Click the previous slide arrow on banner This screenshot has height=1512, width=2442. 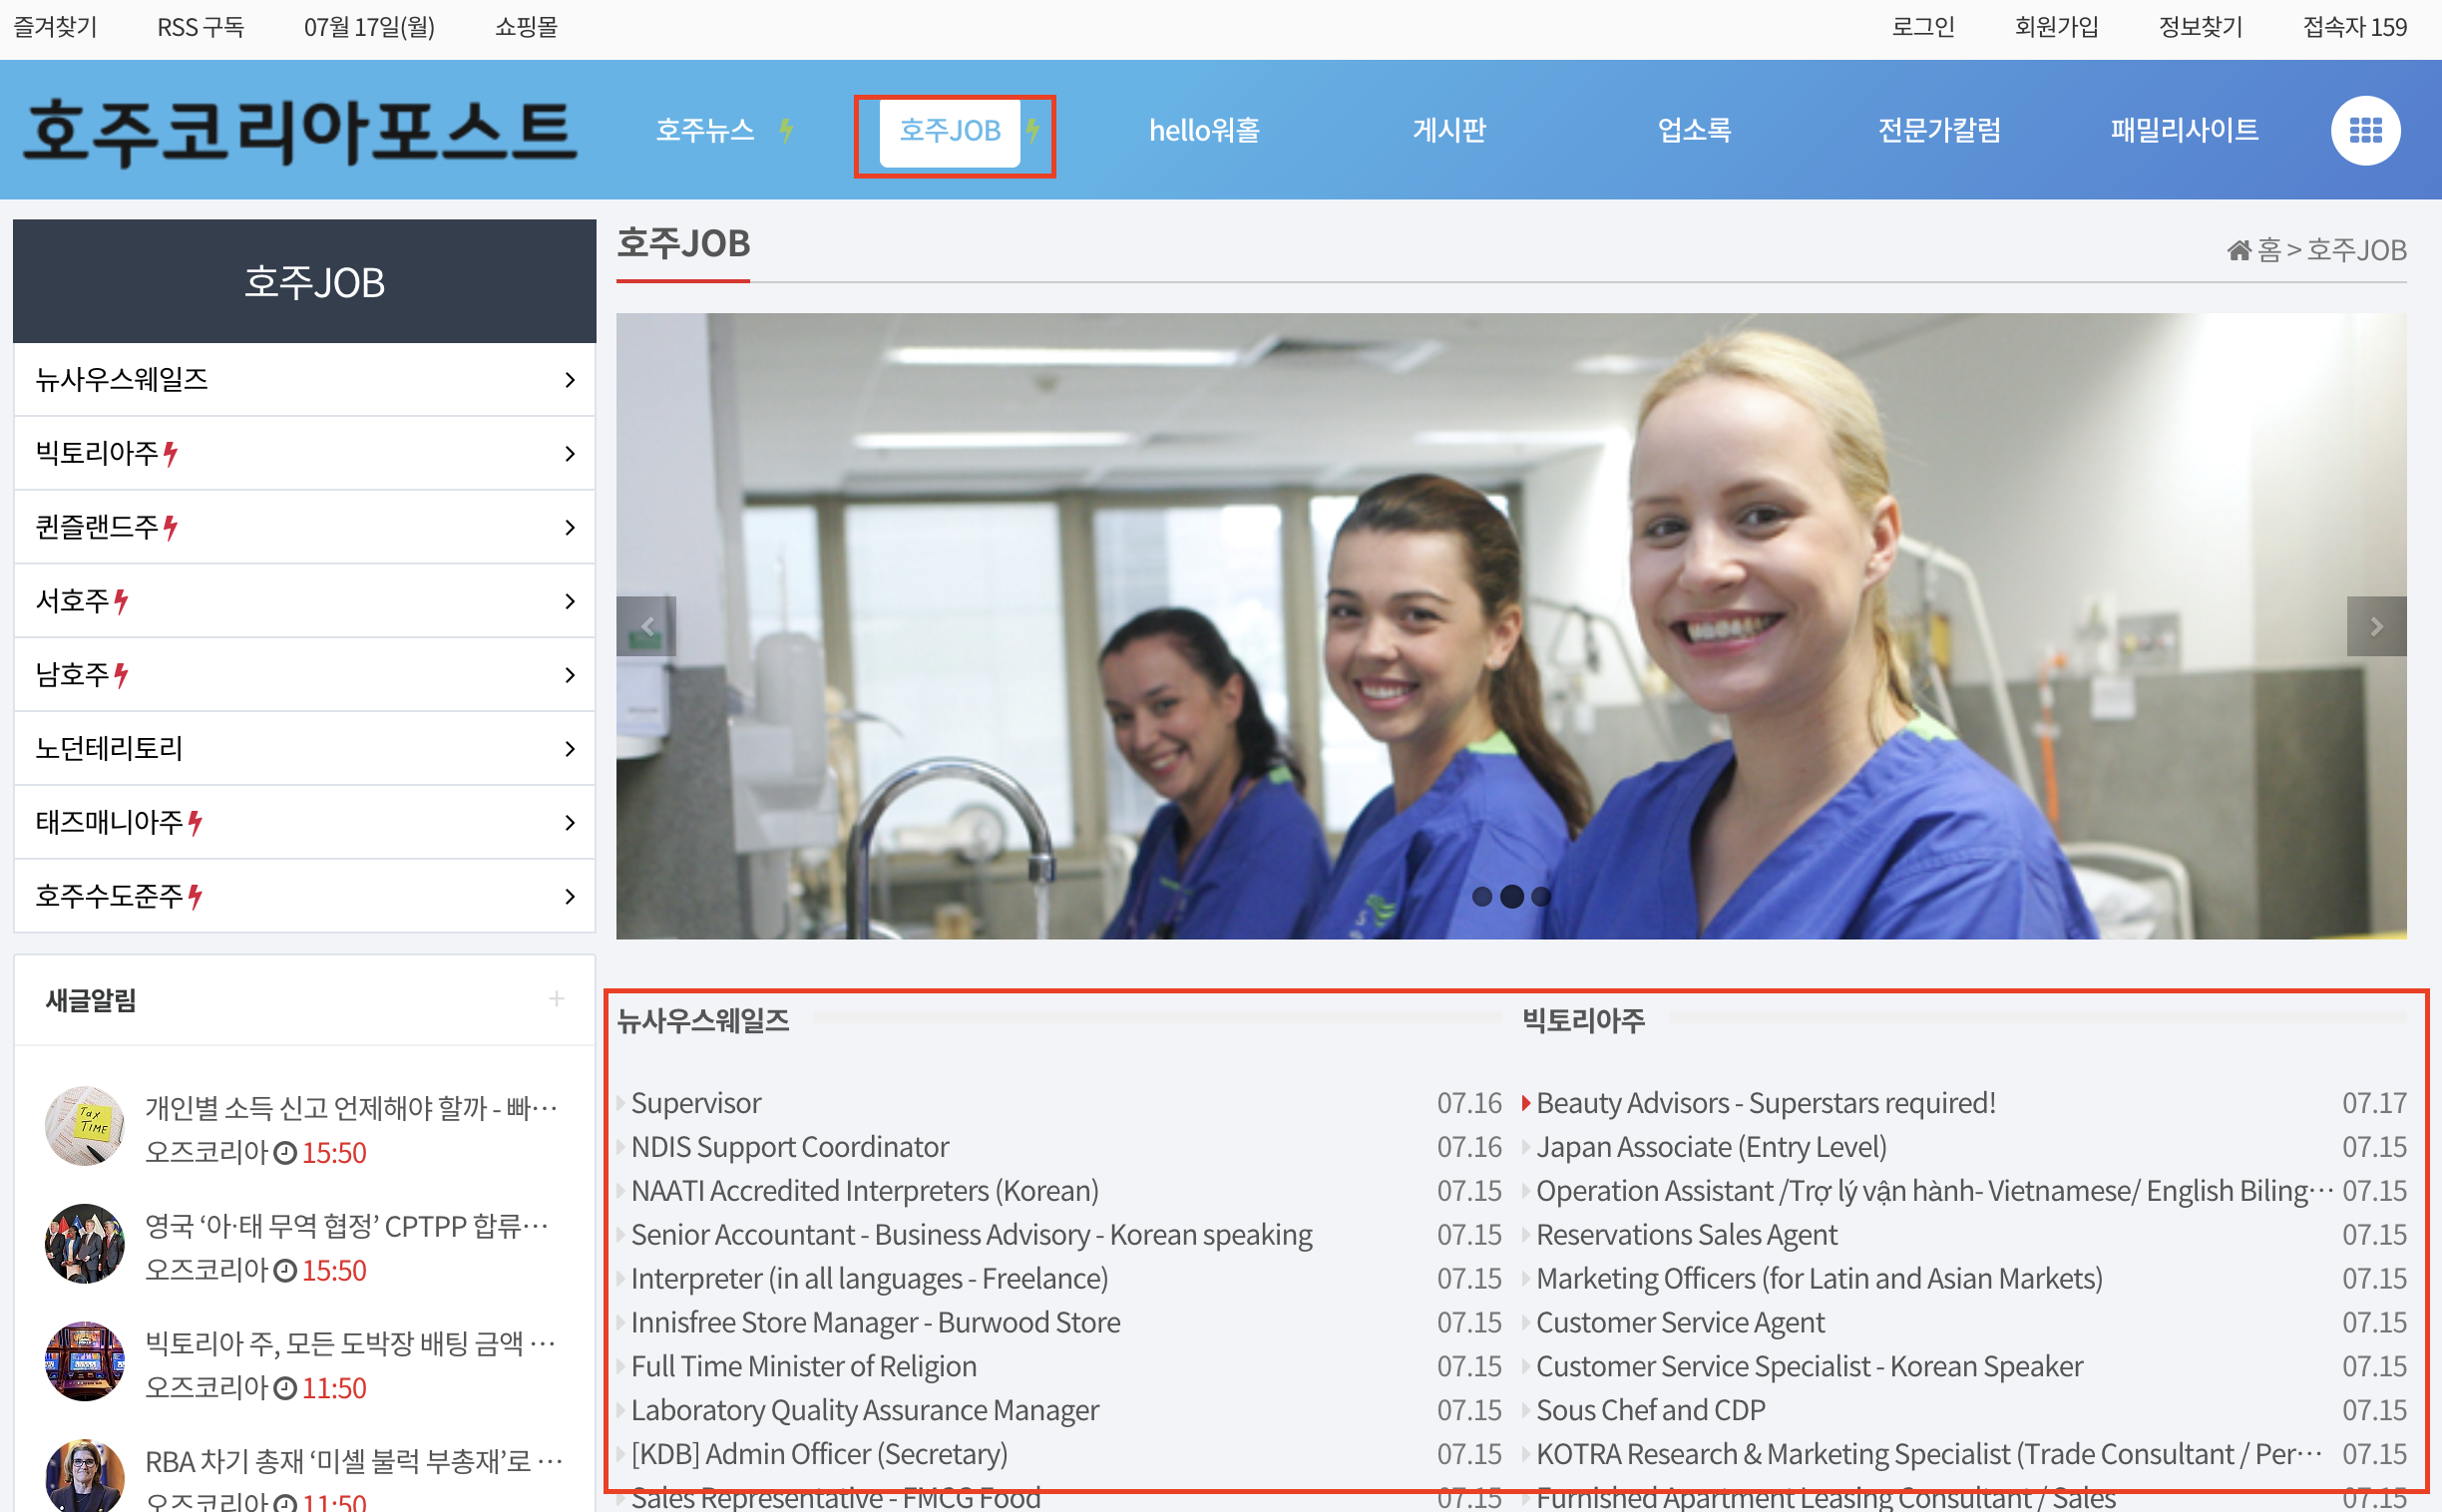click(x=646, y=626)
